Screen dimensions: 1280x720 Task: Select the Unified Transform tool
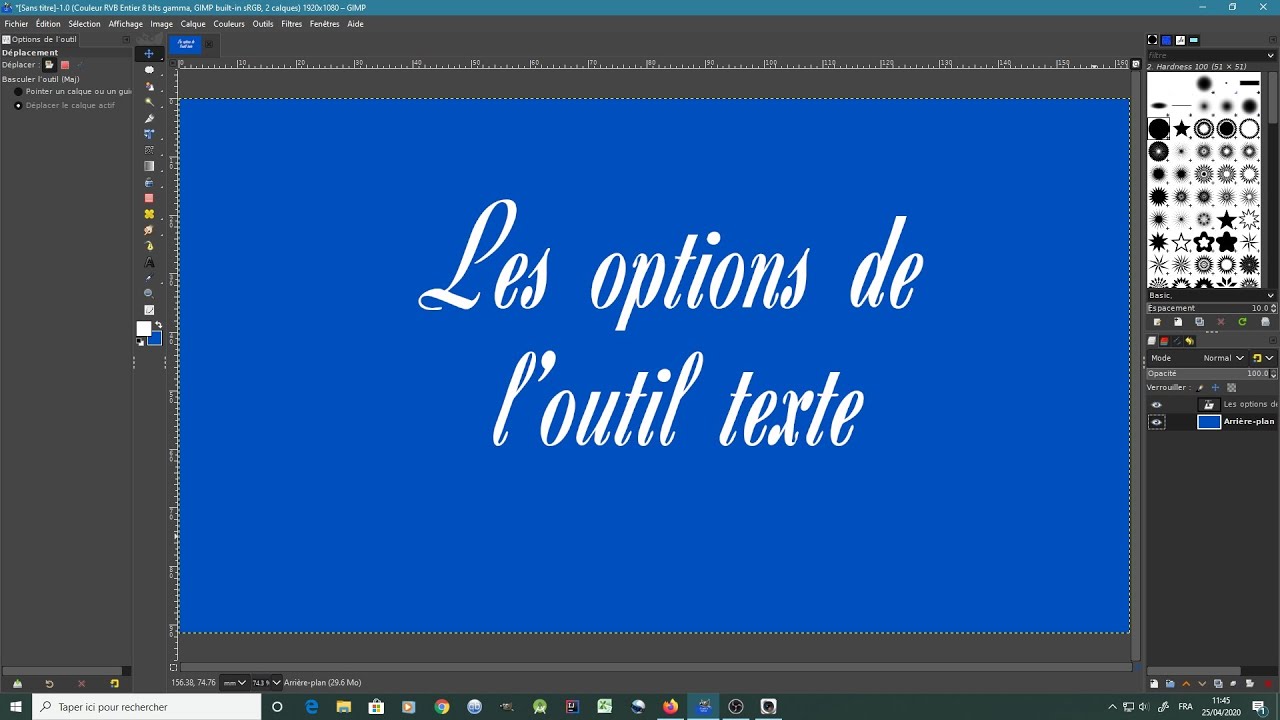click(149, 135)
